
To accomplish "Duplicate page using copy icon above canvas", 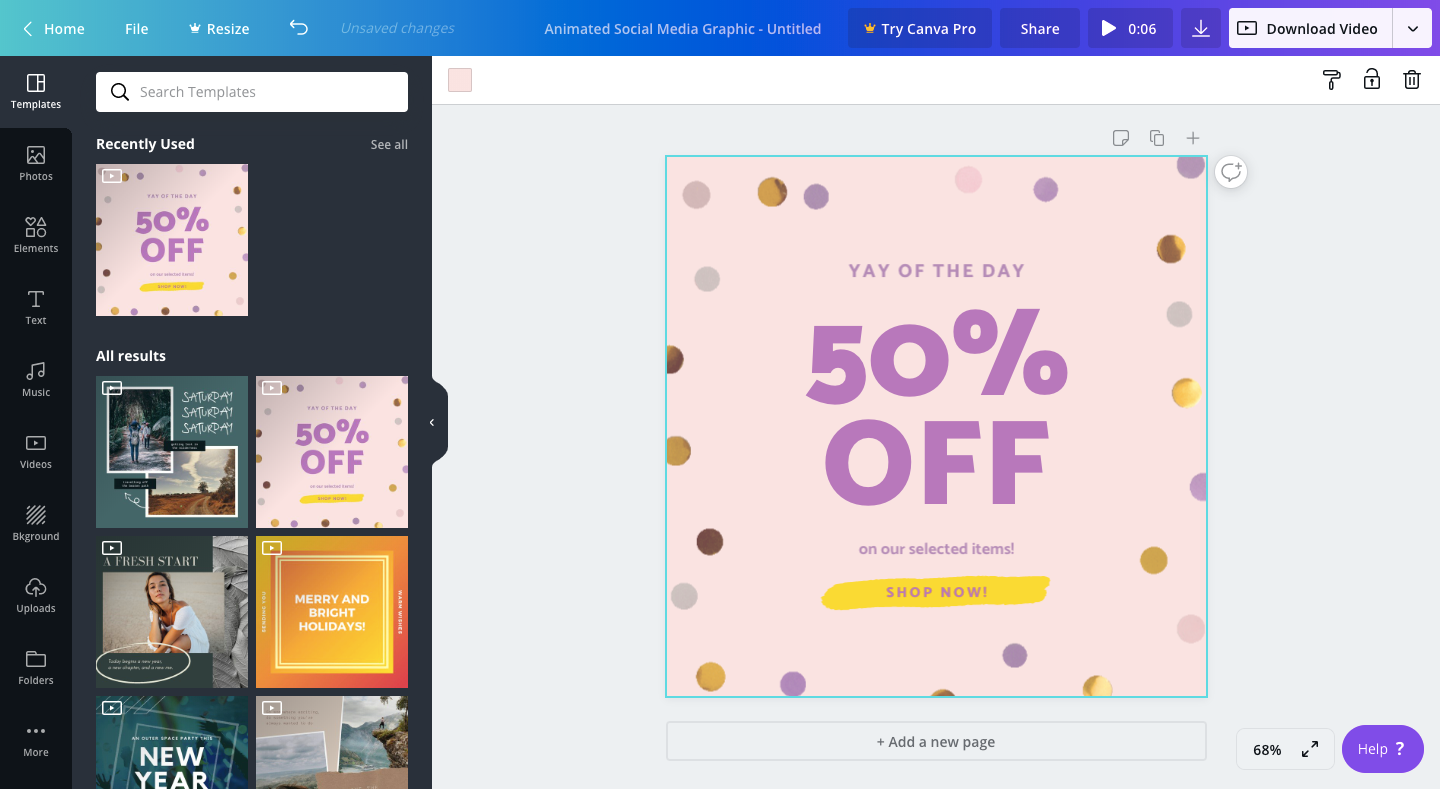I will 1156,138.
